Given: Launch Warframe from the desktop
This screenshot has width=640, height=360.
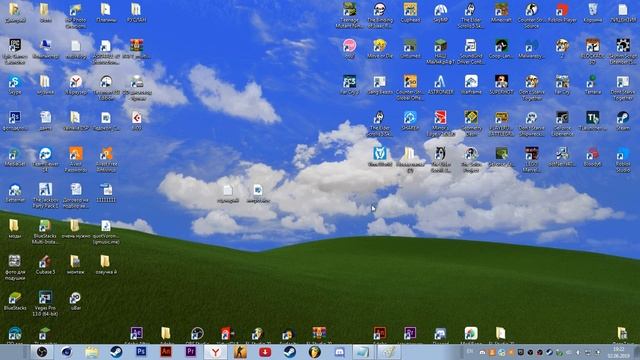Looking at the screenshot, I should pos(471,84).
